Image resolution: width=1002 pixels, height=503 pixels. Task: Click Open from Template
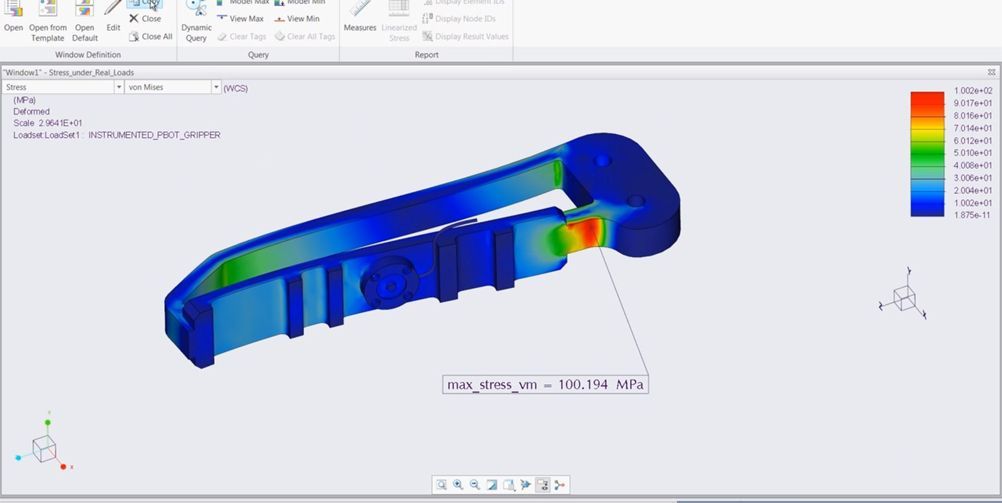47,20
